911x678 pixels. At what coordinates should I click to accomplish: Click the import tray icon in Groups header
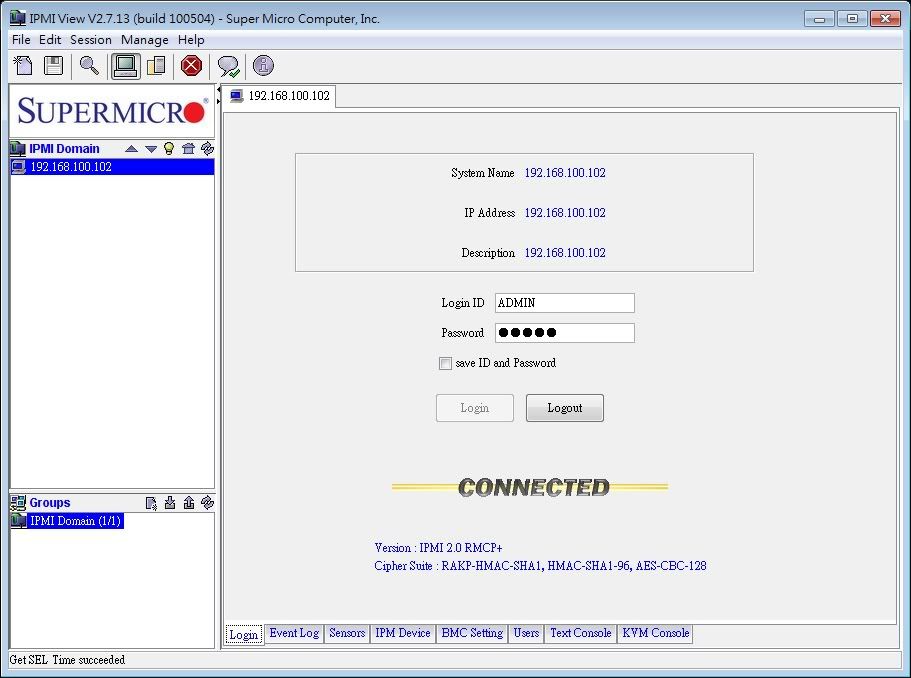click(x=170, y=503)
